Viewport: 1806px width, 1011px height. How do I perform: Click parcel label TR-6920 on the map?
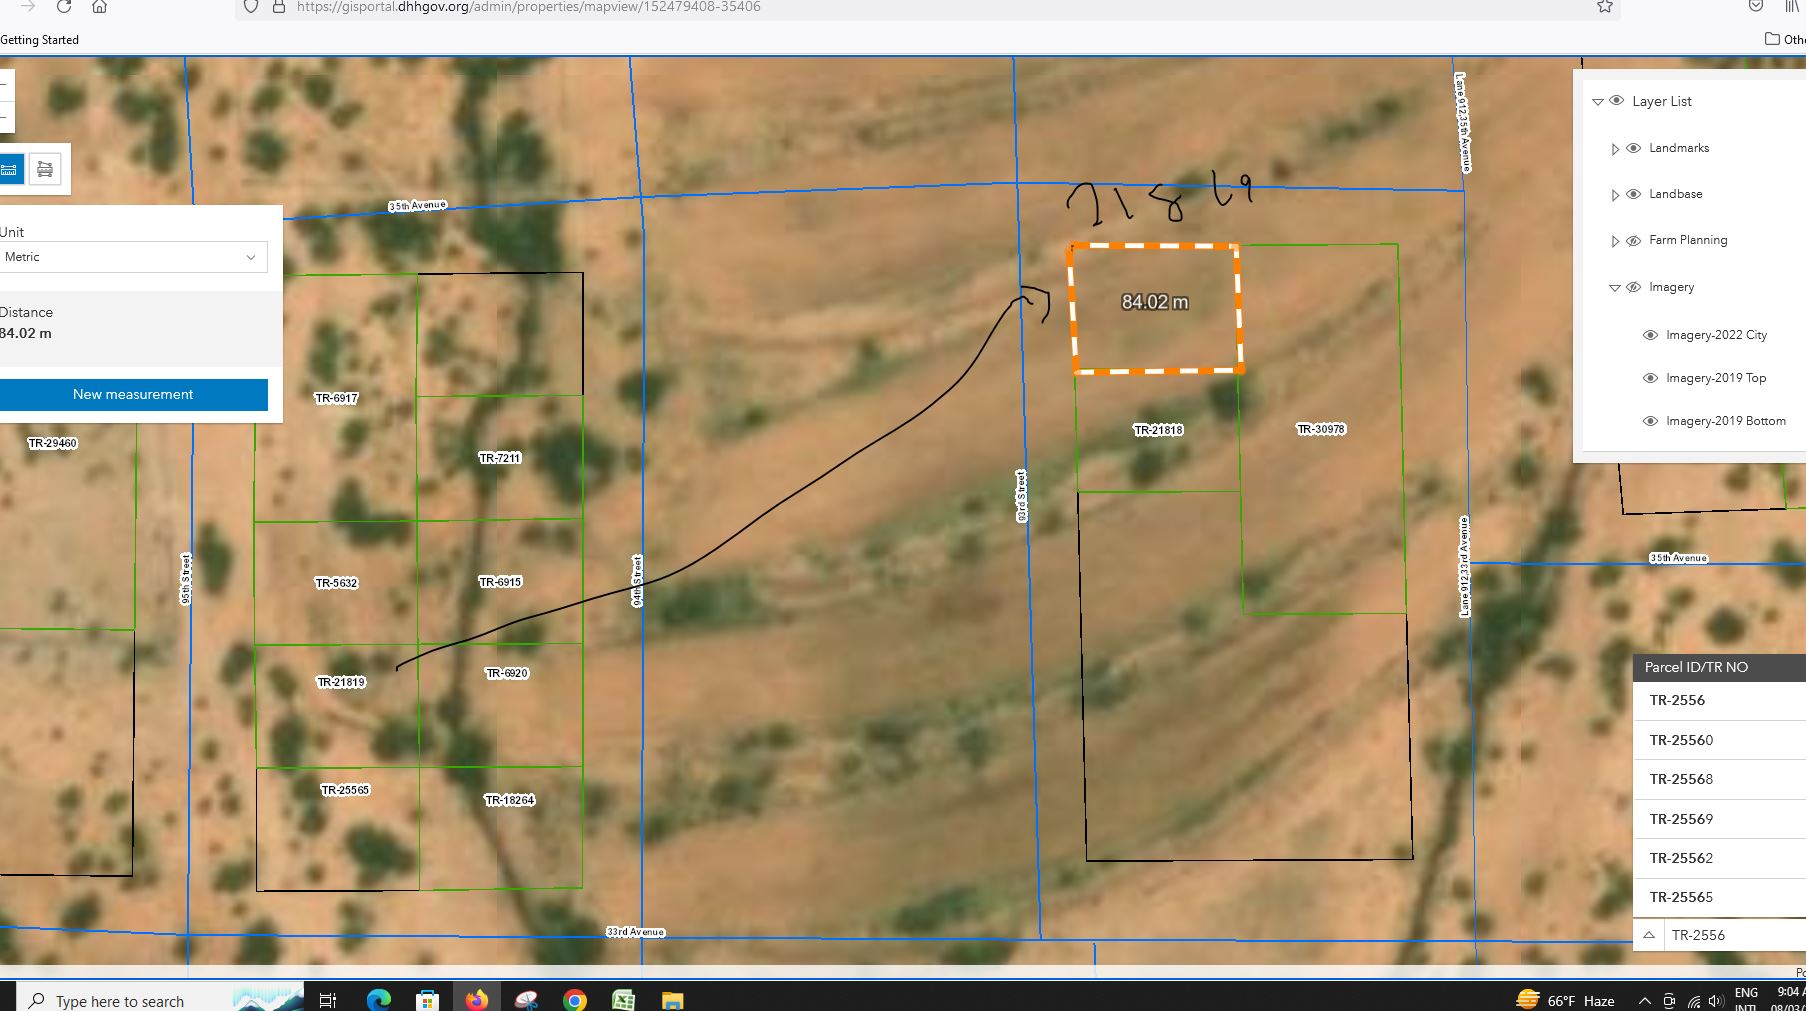tap(507, 673)
